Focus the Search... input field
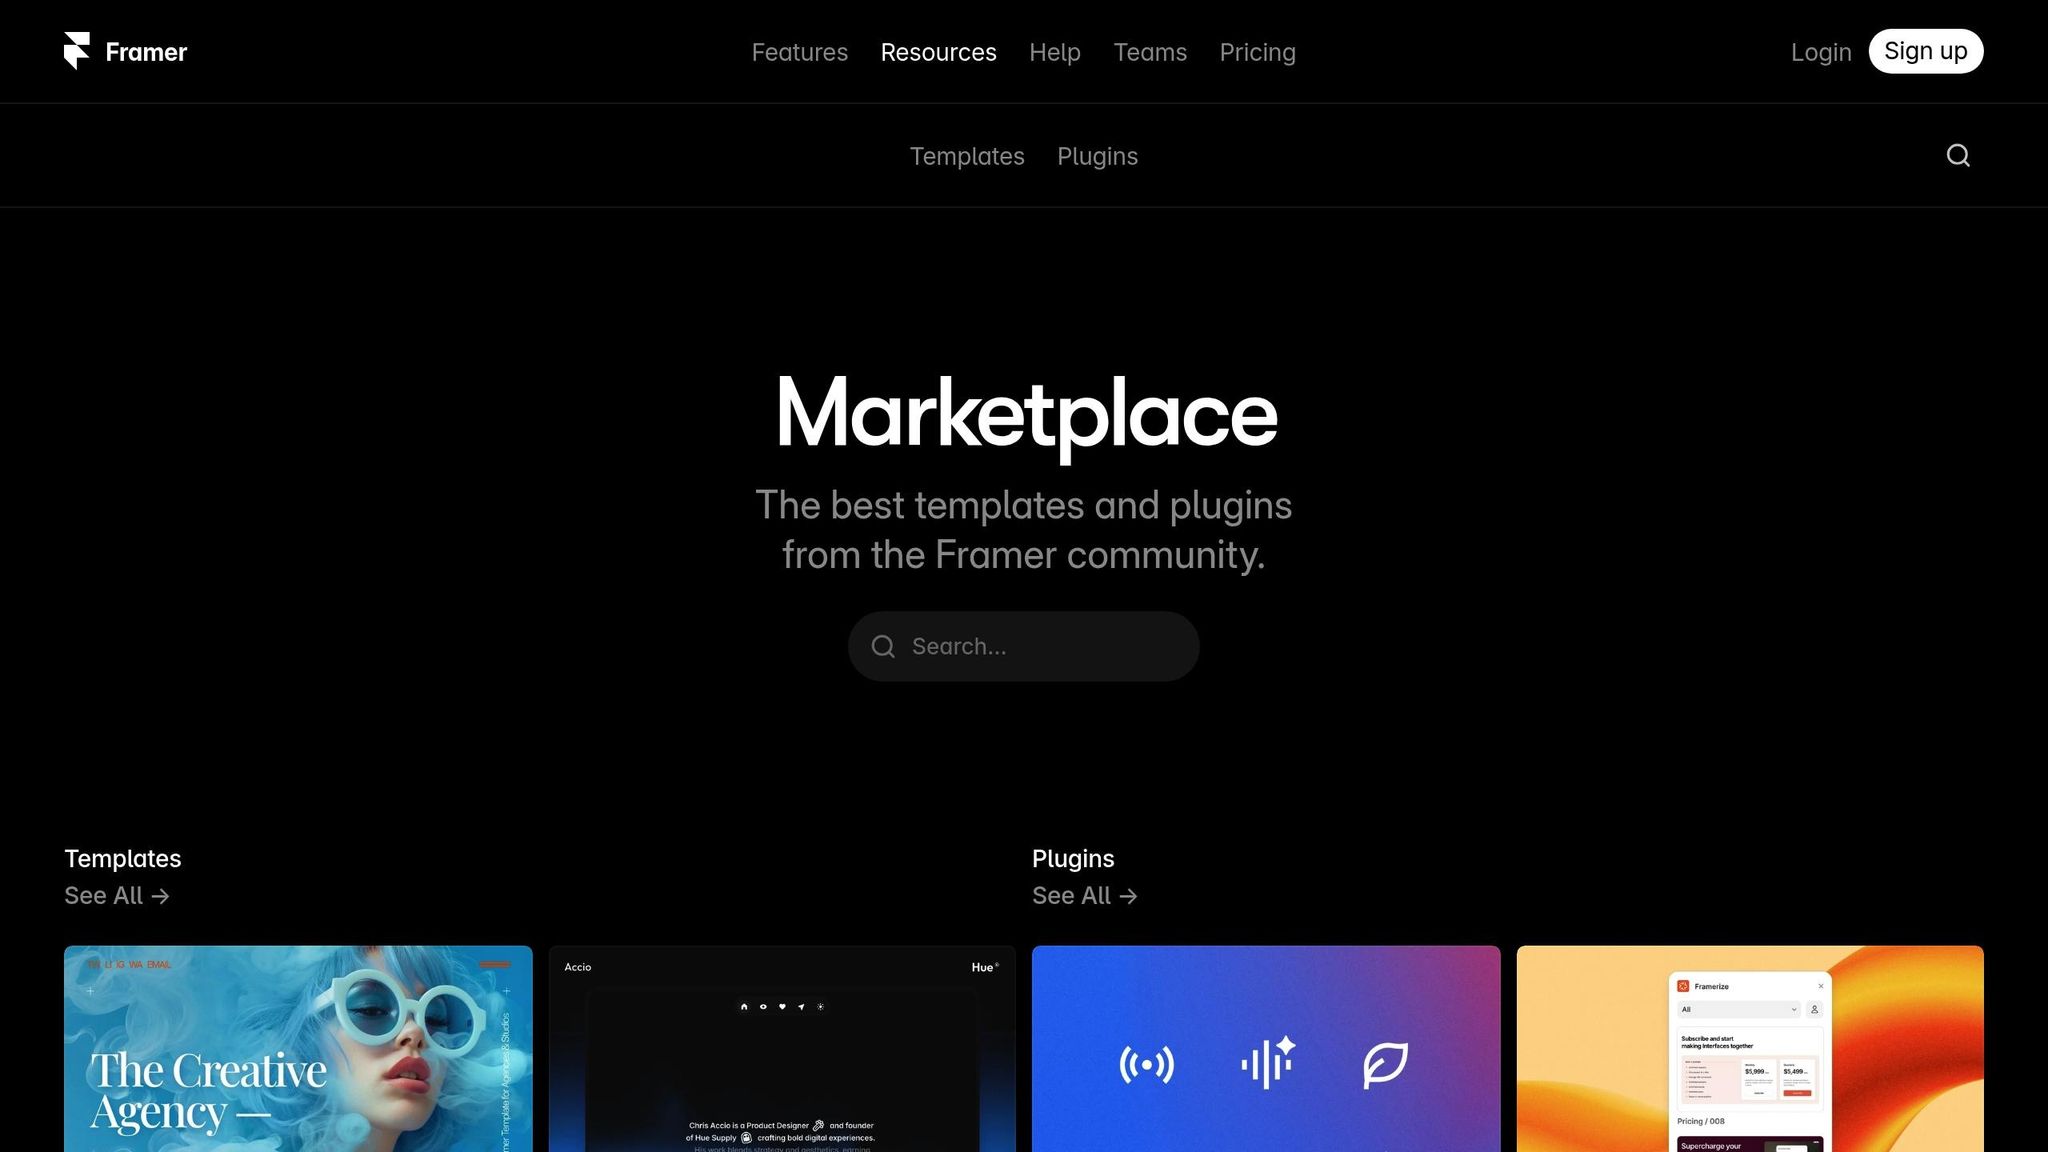Image resolution: width=2048 pixels, height=1152 pixels. click(1024, 647)
